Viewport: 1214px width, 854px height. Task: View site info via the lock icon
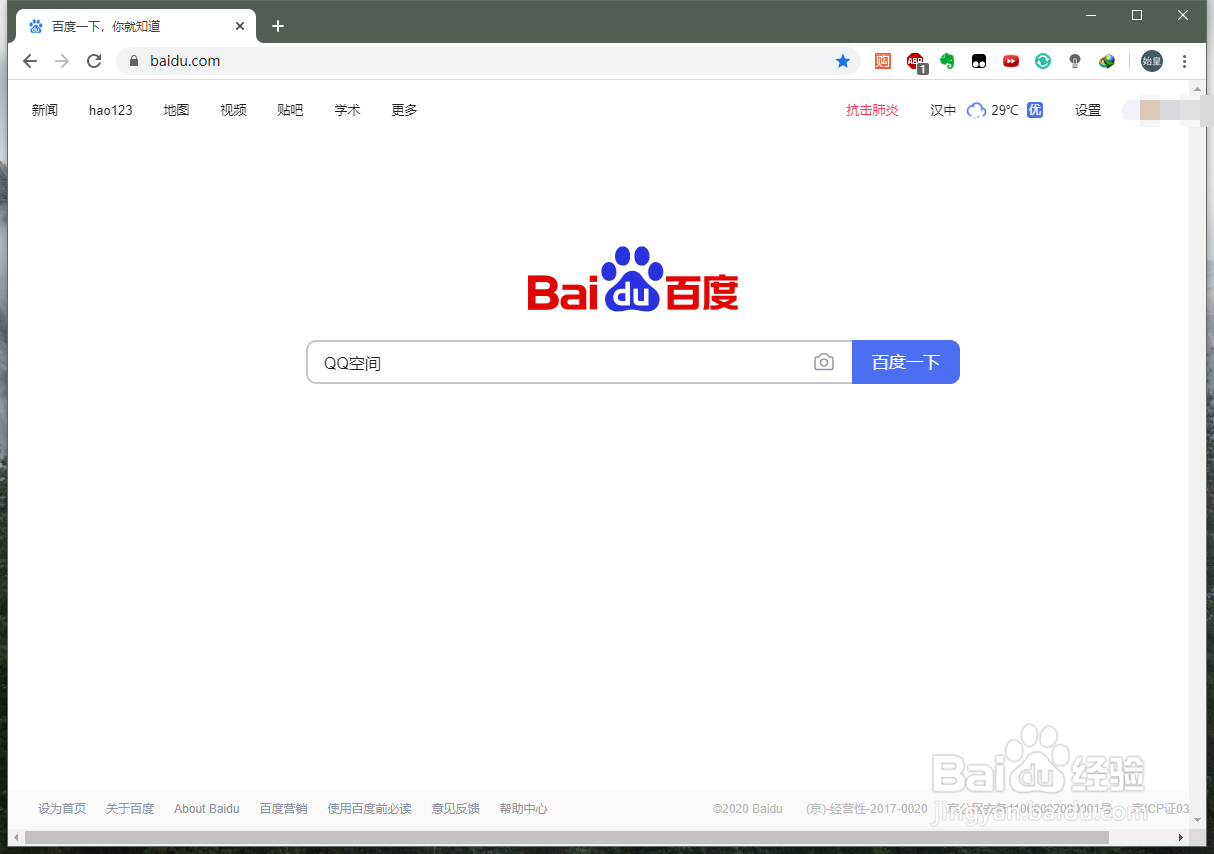coord(134,61)
